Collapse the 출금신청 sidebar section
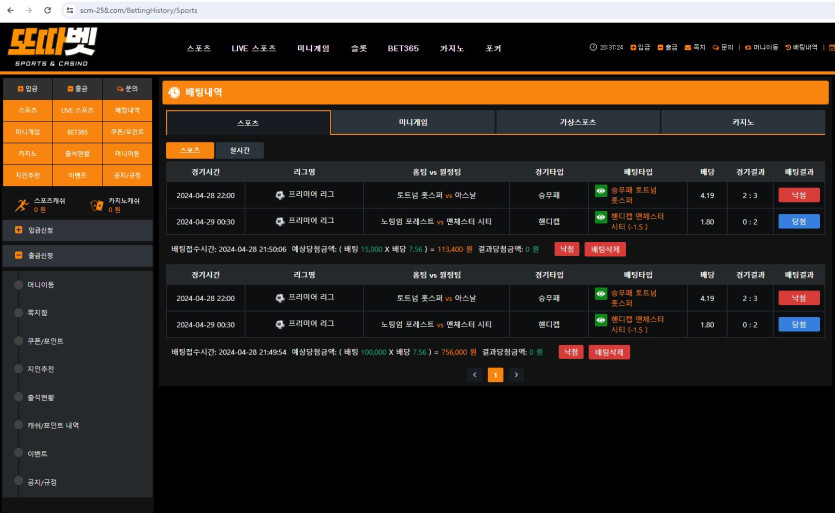This screenshot has height=513, width=835. tap(20, 255)
